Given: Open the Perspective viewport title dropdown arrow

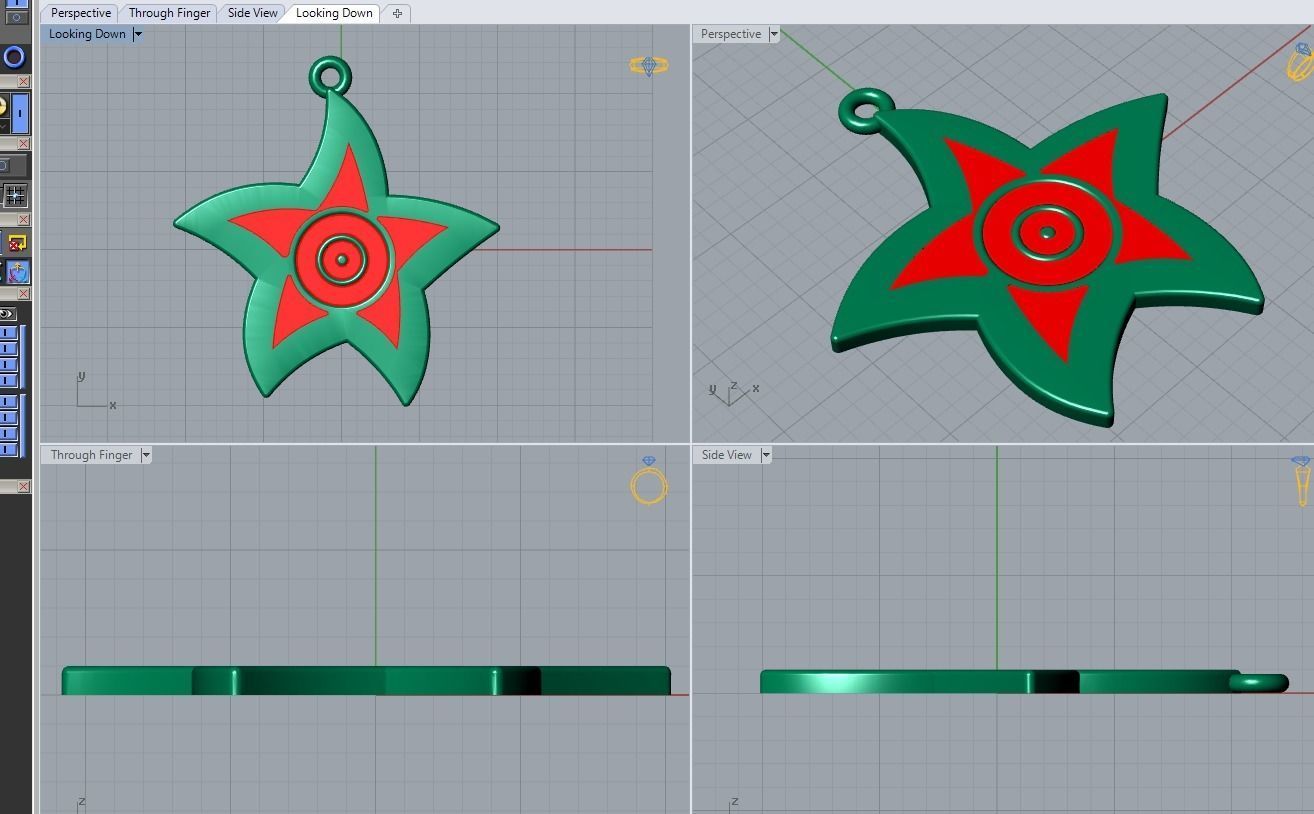Looking at the screenshot, I should (774, 34).
